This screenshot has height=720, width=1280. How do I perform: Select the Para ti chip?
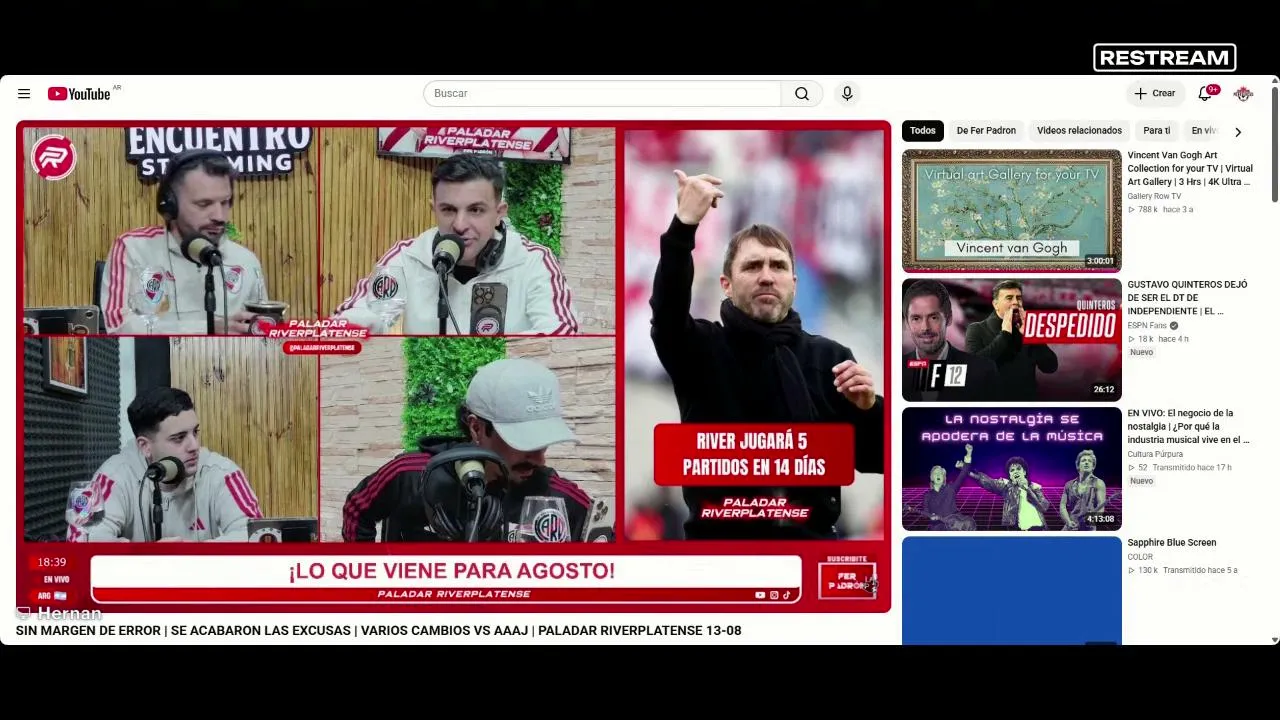[x=1157, y=131]
